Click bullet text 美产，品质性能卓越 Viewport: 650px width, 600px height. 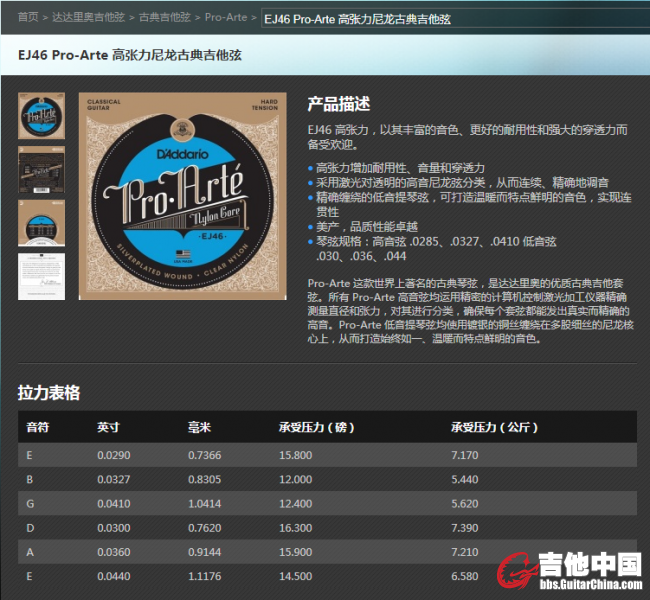click(x=366, y=226)
